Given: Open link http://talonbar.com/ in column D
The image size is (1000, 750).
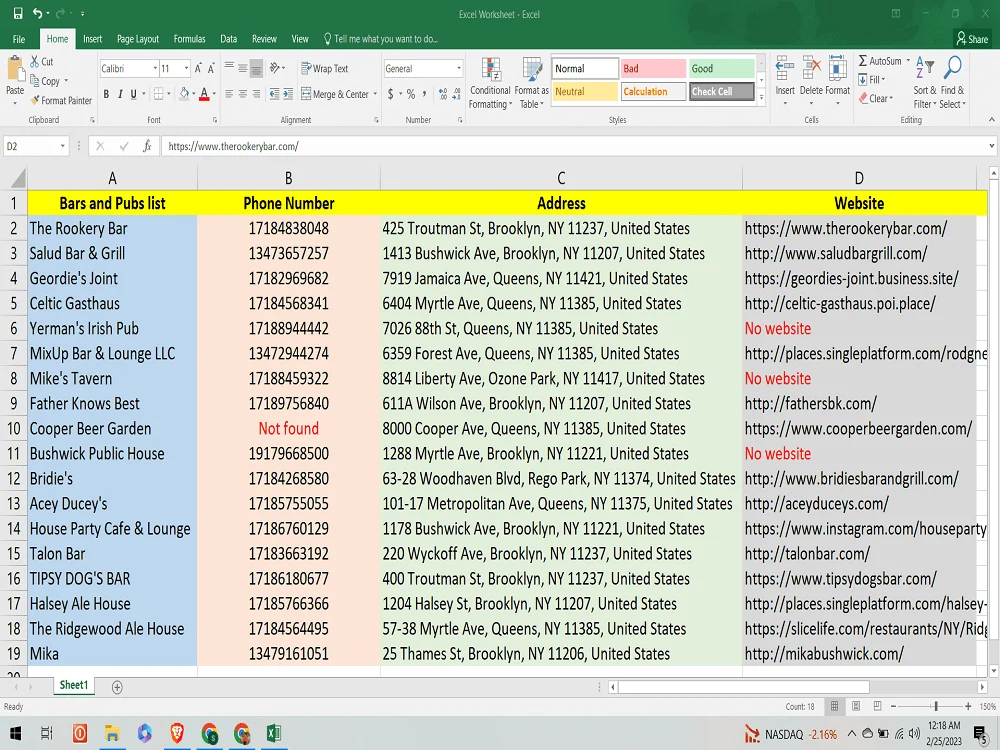Looking at the screenshot, I should [807, 554].
